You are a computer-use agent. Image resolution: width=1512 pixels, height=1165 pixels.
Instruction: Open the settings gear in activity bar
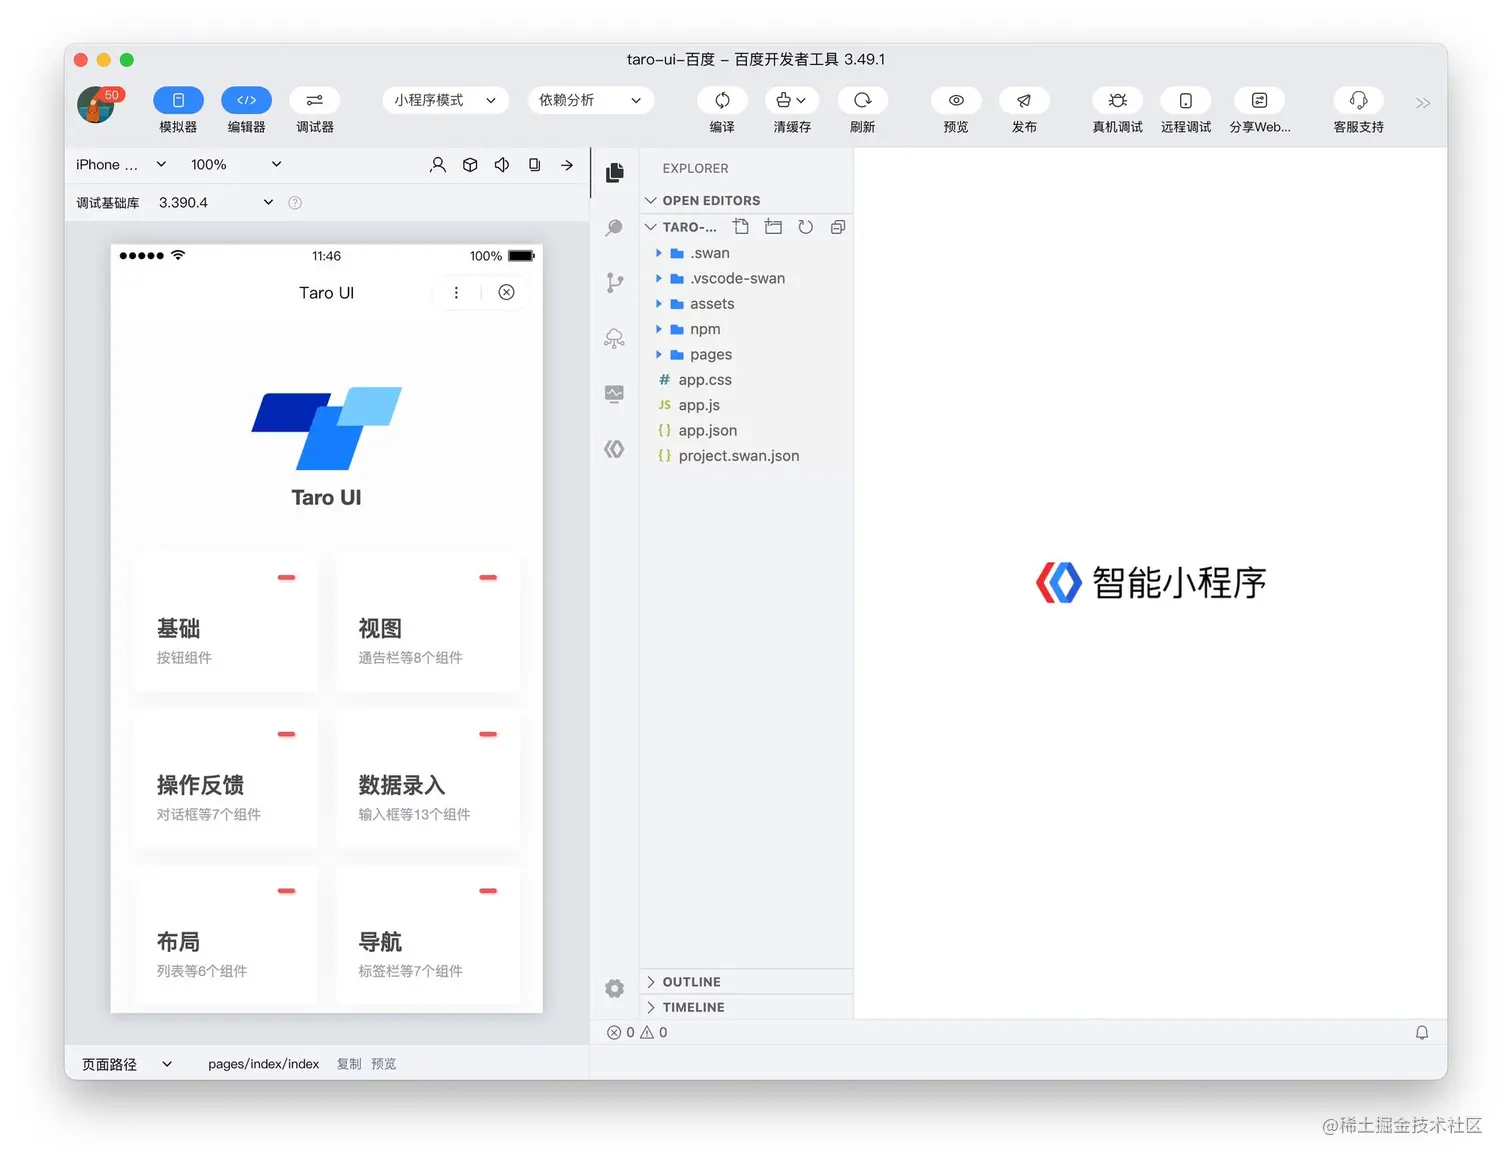pos(615,988)
